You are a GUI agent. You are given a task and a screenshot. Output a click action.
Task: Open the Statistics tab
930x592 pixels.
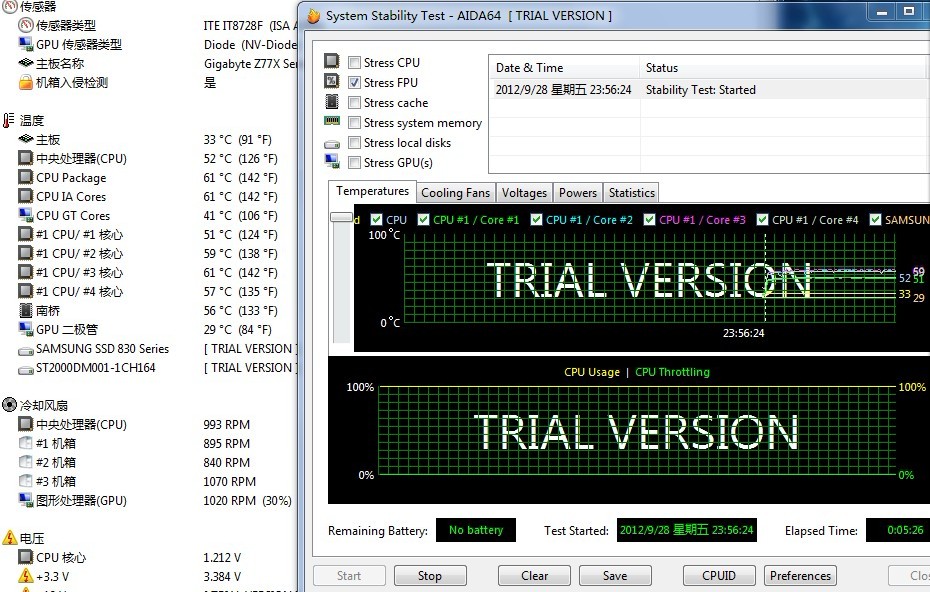pyautogui.click(x=631, y=193)
